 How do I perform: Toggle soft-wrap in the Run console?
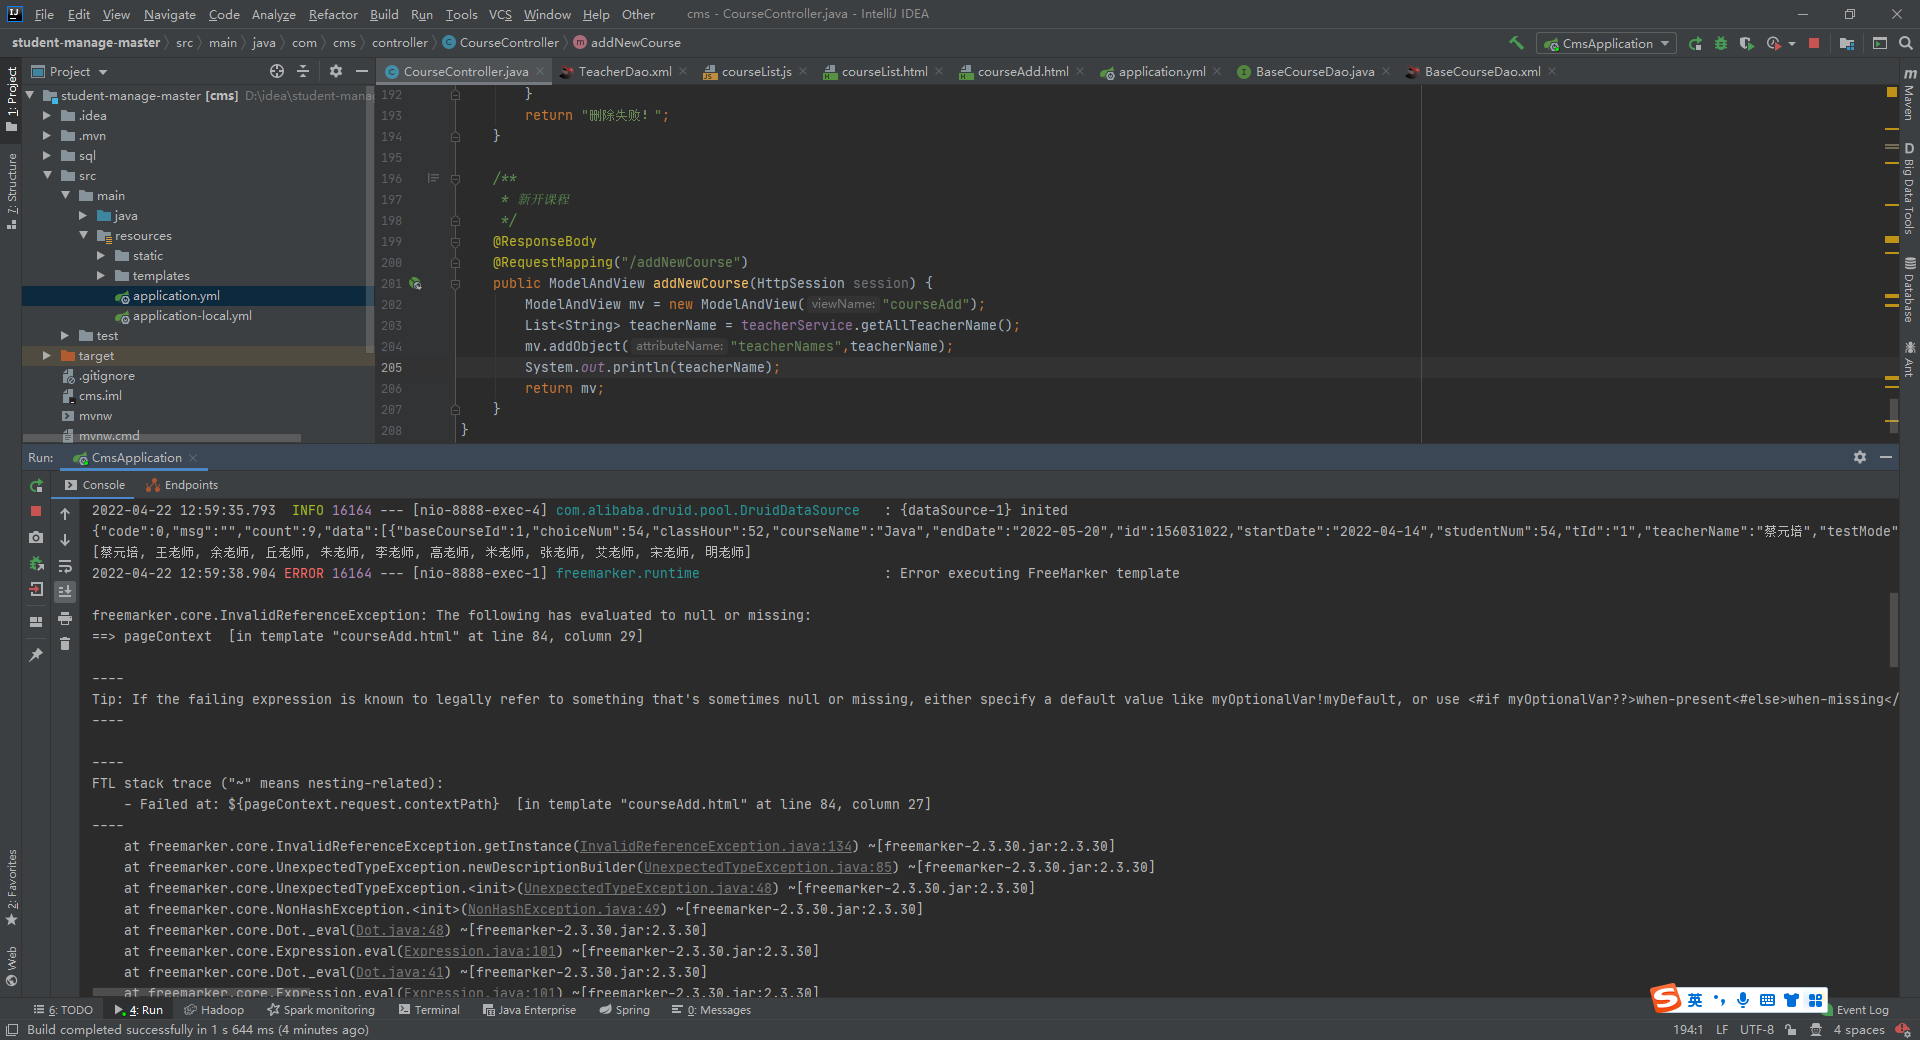pos(65,565)
